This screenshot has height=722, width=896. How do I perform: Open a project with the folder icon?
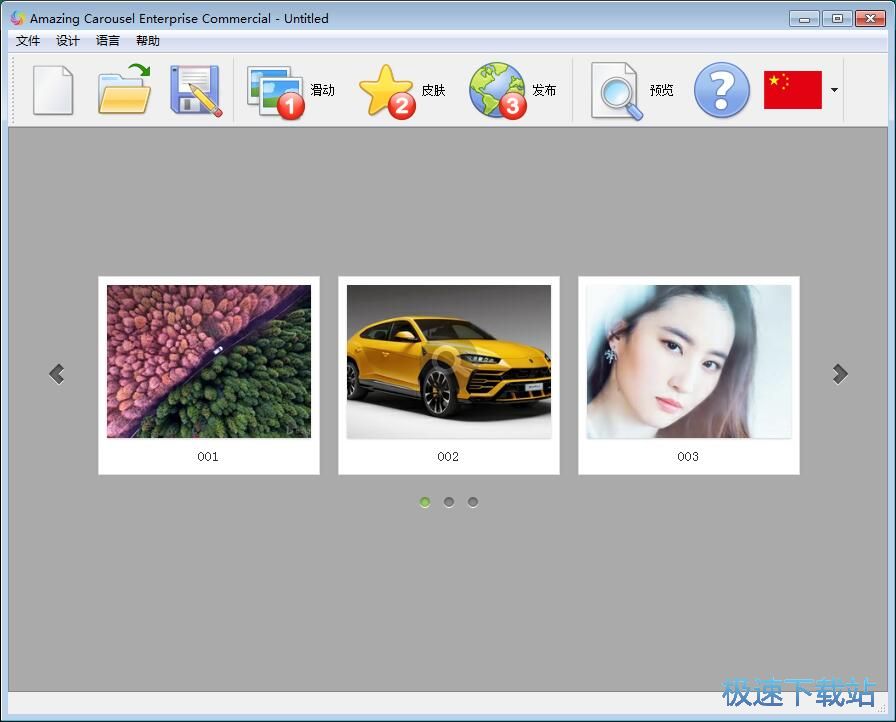[x=124, y=90]
